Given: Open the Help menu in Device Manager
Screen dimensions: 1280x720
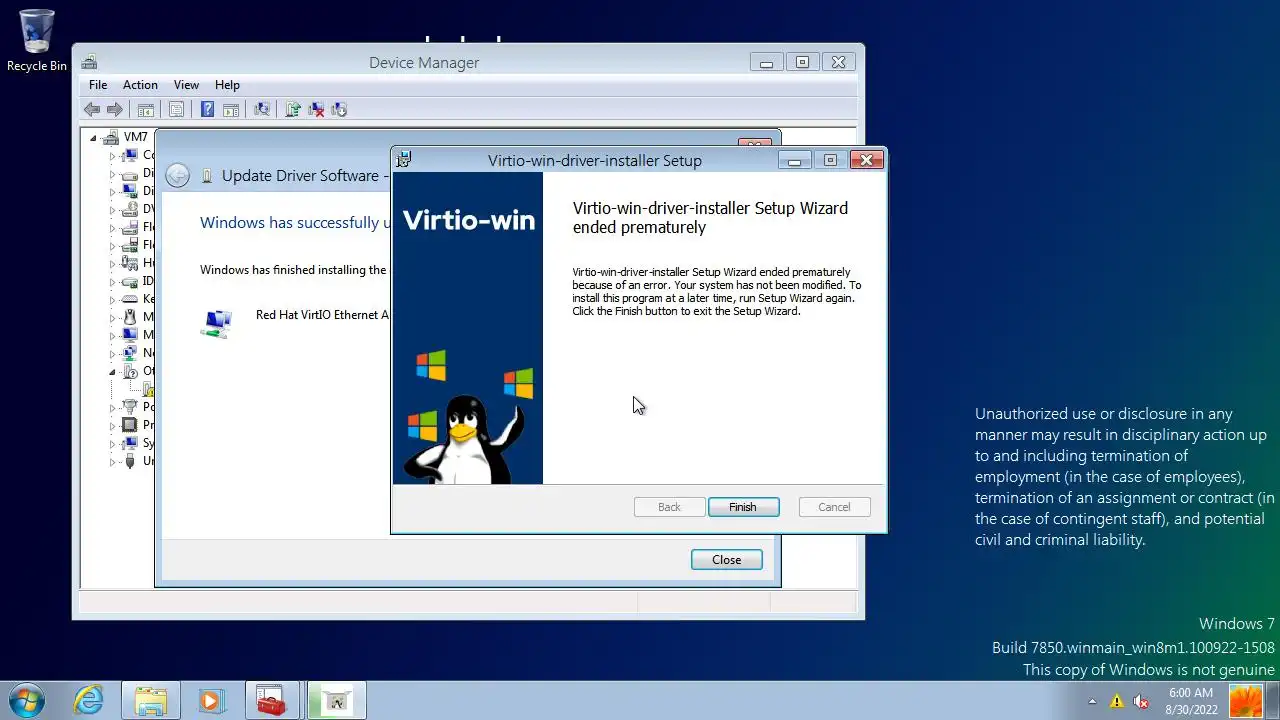Looking at the screenshot, I should coord(227,85).
